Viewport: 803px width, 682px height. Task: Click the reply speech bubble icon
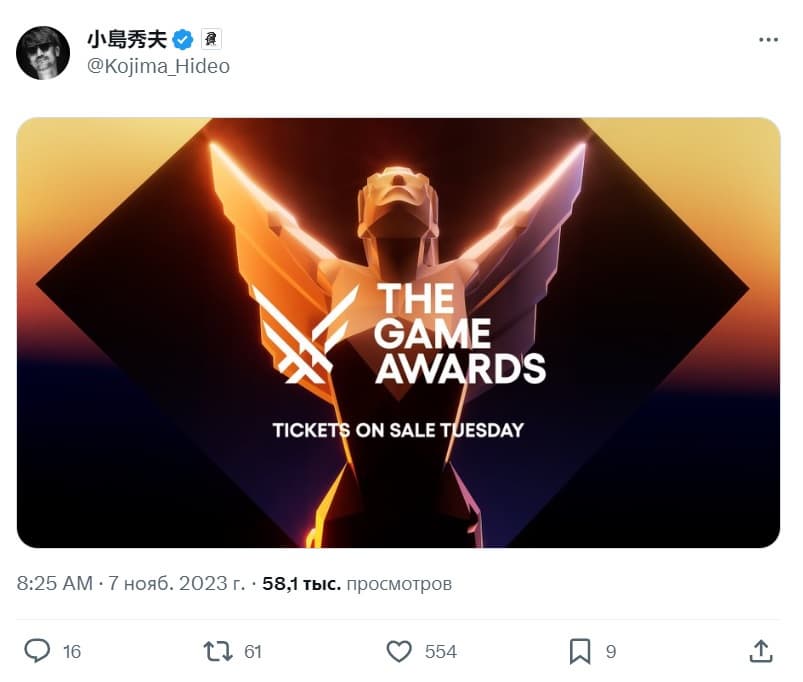tap(37, 651)
